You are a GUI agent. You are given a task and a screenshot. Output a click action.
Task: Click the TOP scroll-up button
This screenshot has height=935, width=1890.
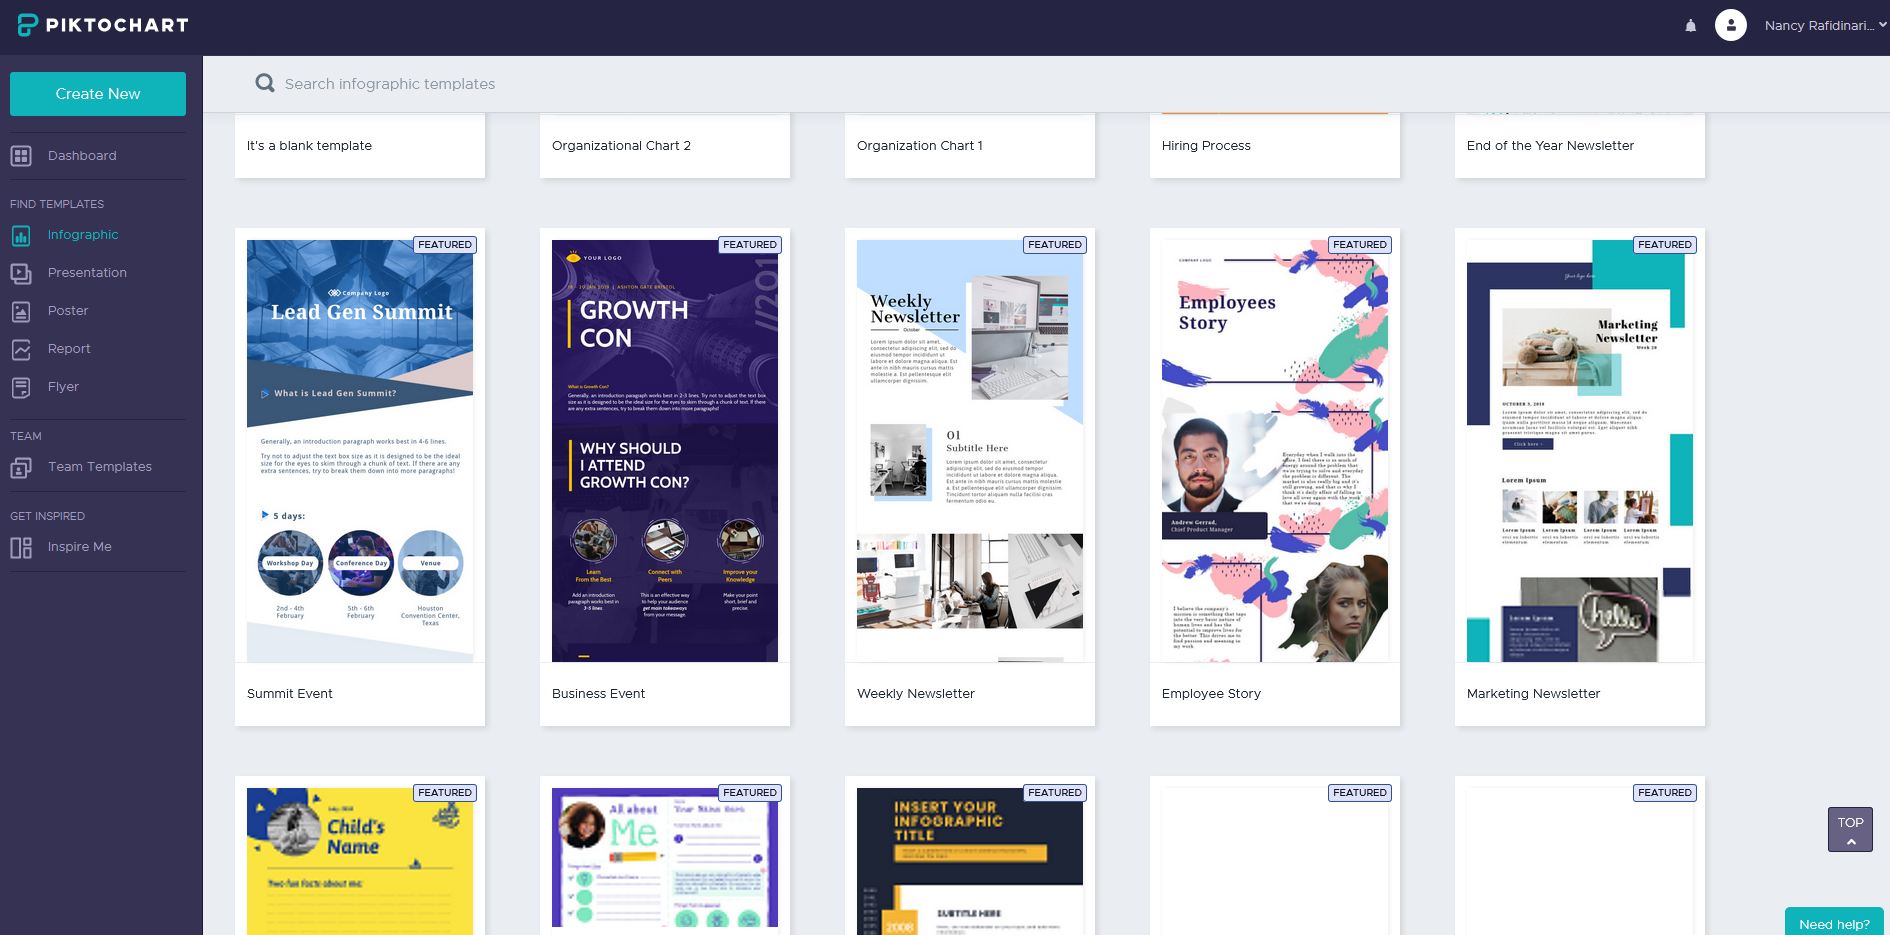[x=1850, y=829]
